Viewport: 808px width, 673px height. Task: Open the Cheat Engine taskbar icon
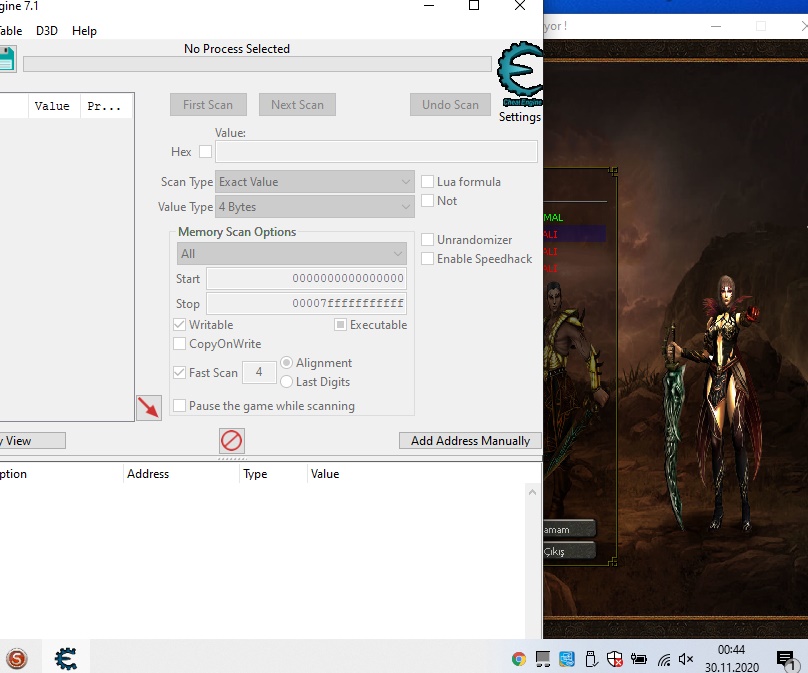coord(66,658)
